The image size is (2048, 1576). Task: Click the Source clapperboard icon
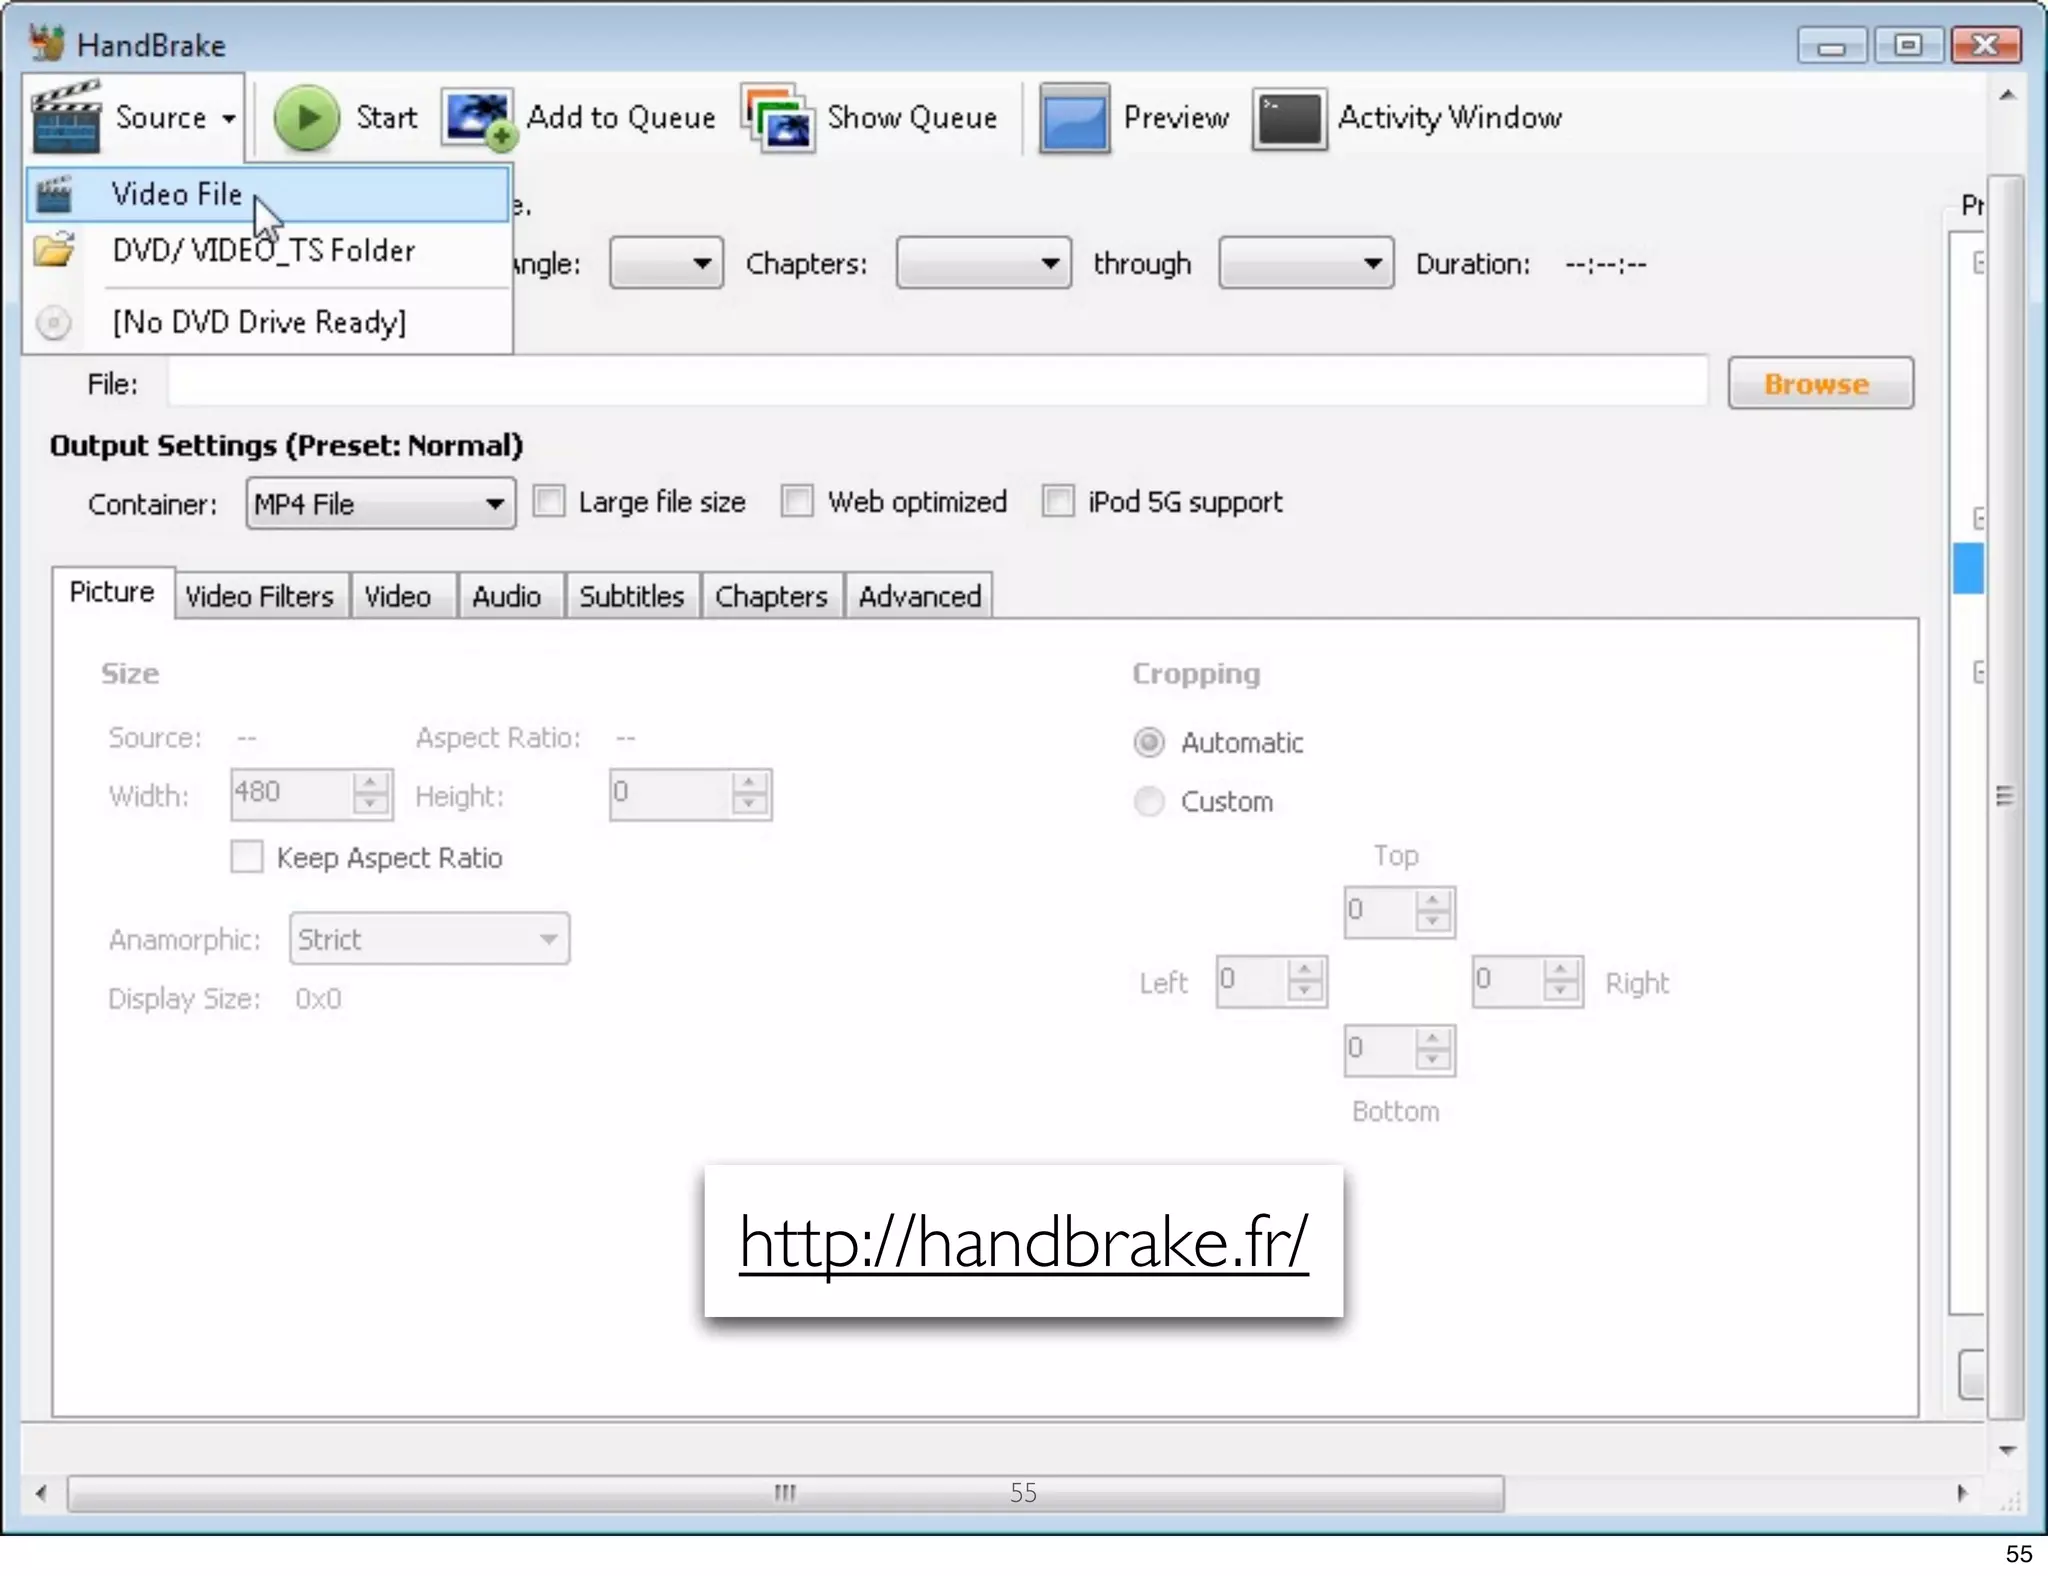click(x=66, y=117)
